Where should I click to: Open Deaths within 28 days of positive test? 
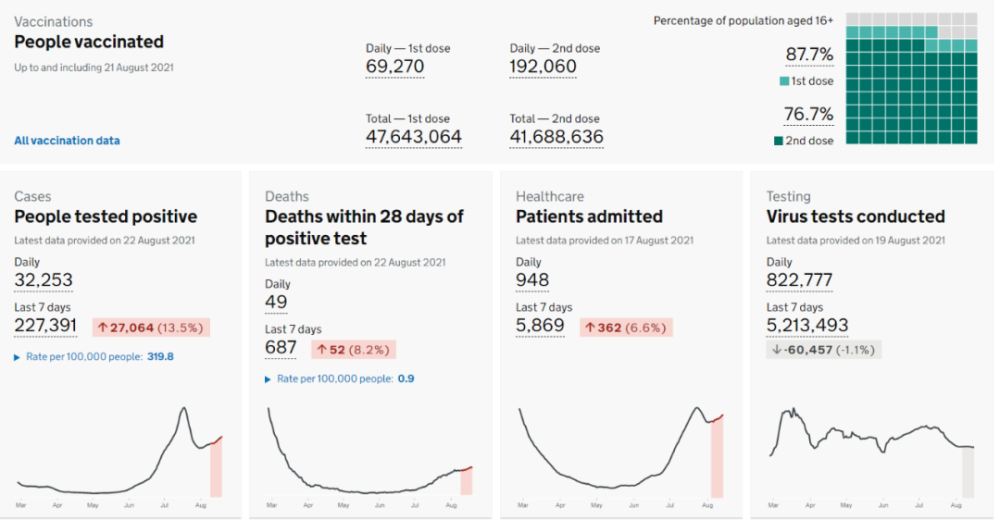click(x=364, y=227)
